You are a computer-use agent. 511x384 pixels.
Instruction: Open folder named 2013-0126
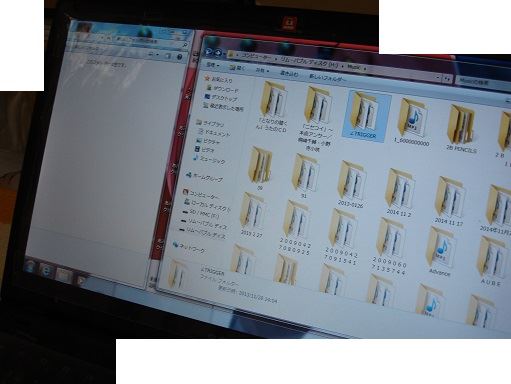352,184
